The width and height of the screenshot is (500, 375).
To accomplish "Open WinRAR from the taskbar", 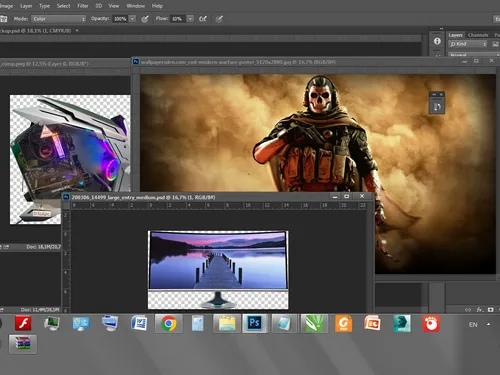I will click(x=23, y=344).
